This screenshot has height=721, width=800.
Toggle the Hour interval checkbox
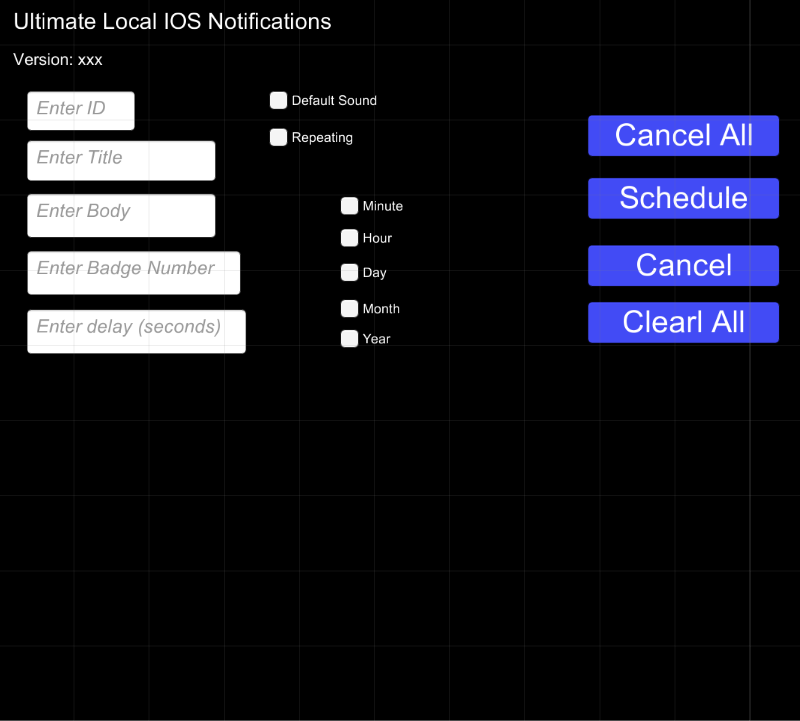point(349,238)
